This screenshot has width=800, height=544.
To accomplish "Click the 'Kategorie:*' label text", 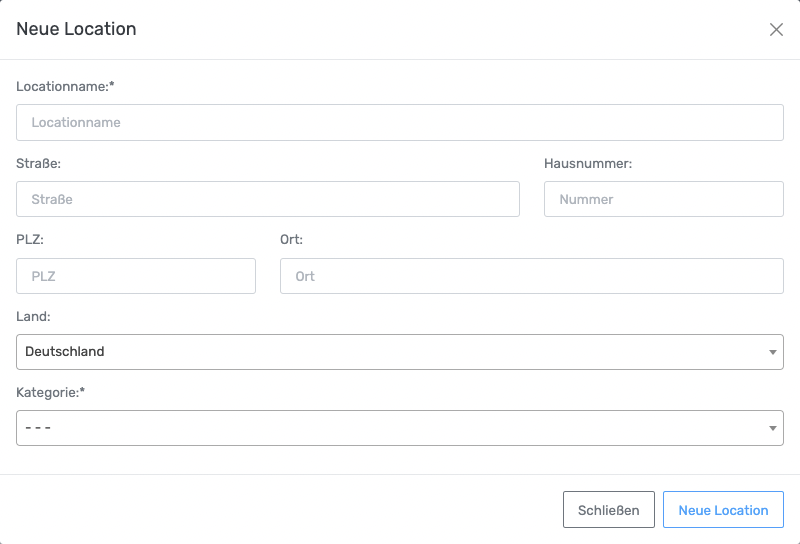I will click(x=50, y=392).
